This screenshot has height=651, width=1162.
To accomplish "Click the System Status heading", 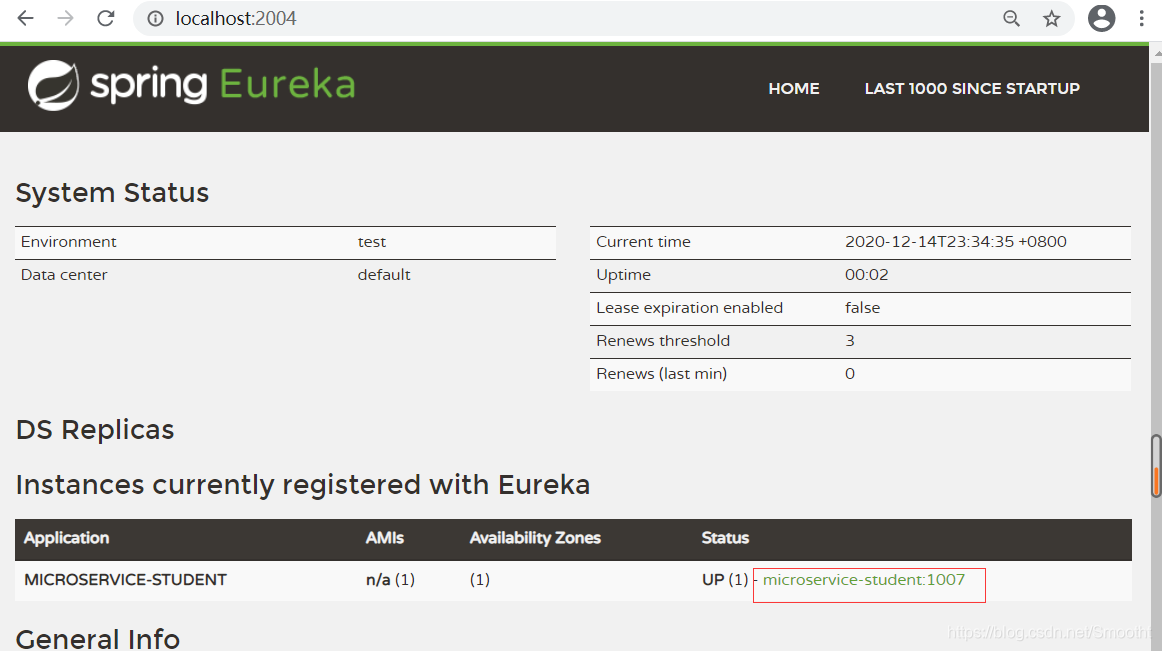I will pyautogui.click(x=113, y=193).
